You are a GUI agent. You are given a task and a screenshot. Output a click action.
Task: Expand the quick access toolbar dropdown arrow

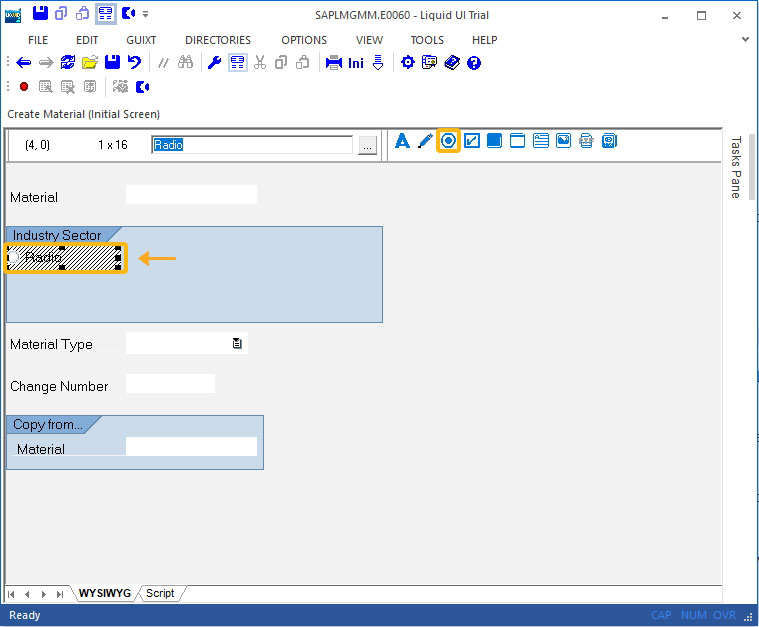(145, 15)
